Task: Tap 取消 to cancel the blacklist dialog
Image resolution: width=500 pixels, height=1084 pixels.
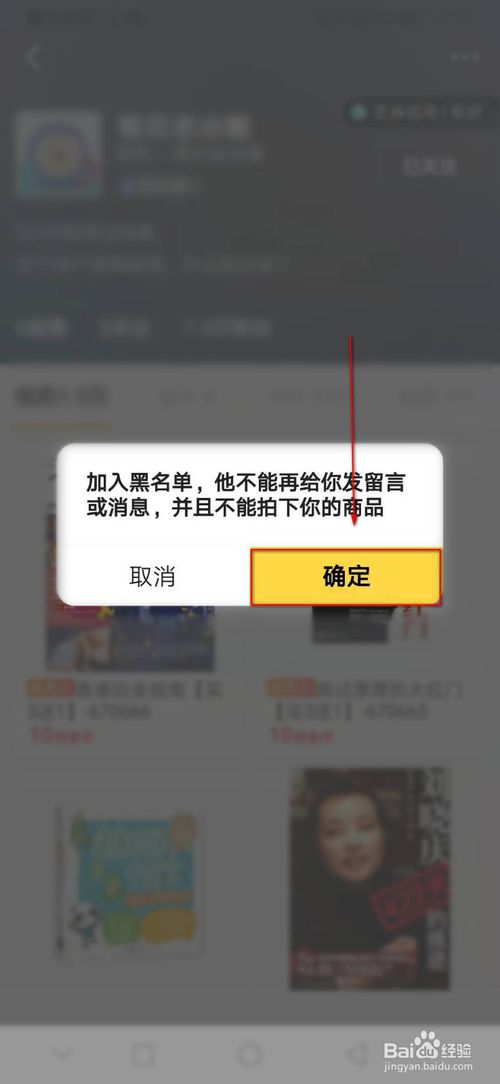Action: (x=152, y=577)
